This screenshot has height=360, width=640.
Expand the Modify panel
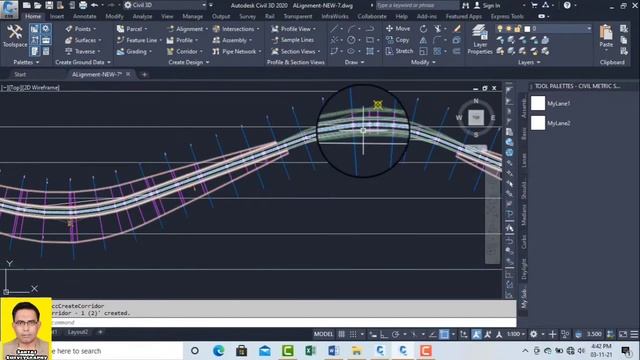(x=423, y=62)
